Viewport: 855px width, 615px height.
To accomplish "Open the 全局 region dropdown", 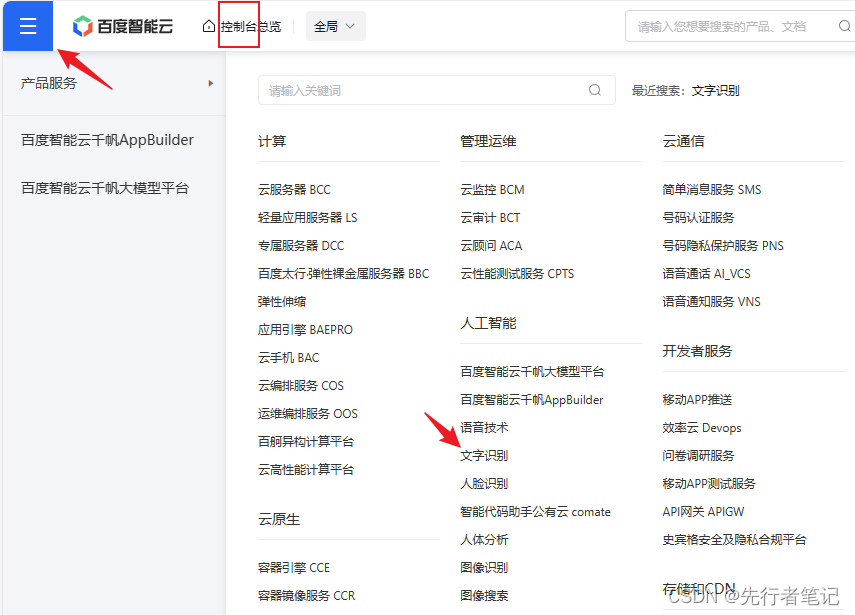I will (335, 26).
